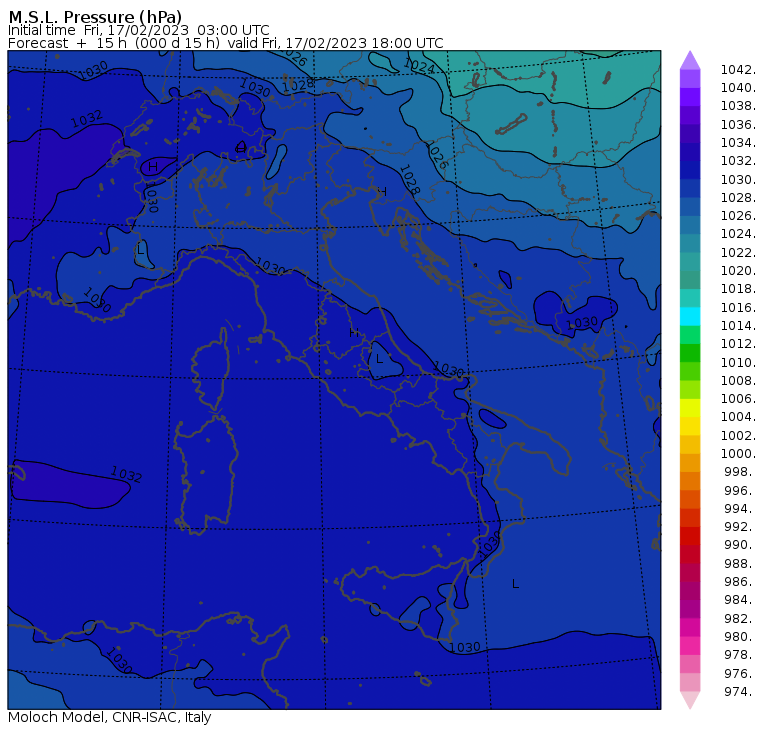Click the 'Initial time Fri, 17/02/2023 03:00 UTC' line
Image resolution: width=760 pixels, height=731 pixels.
pyautogui.click(x=139, y=30)
